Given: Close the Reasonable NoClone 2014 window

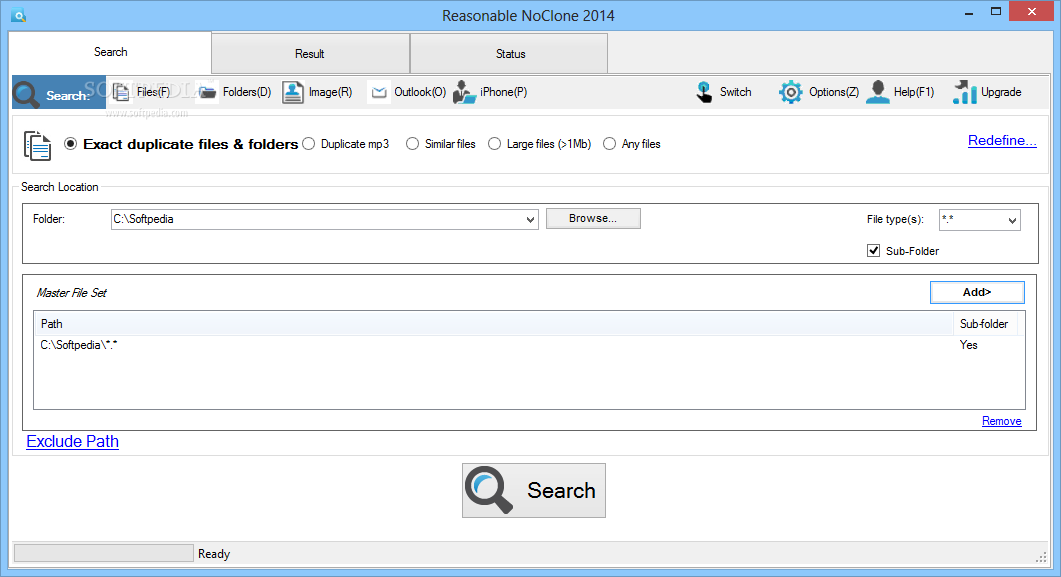Looking at the screenshot, I should [1031, 11].
